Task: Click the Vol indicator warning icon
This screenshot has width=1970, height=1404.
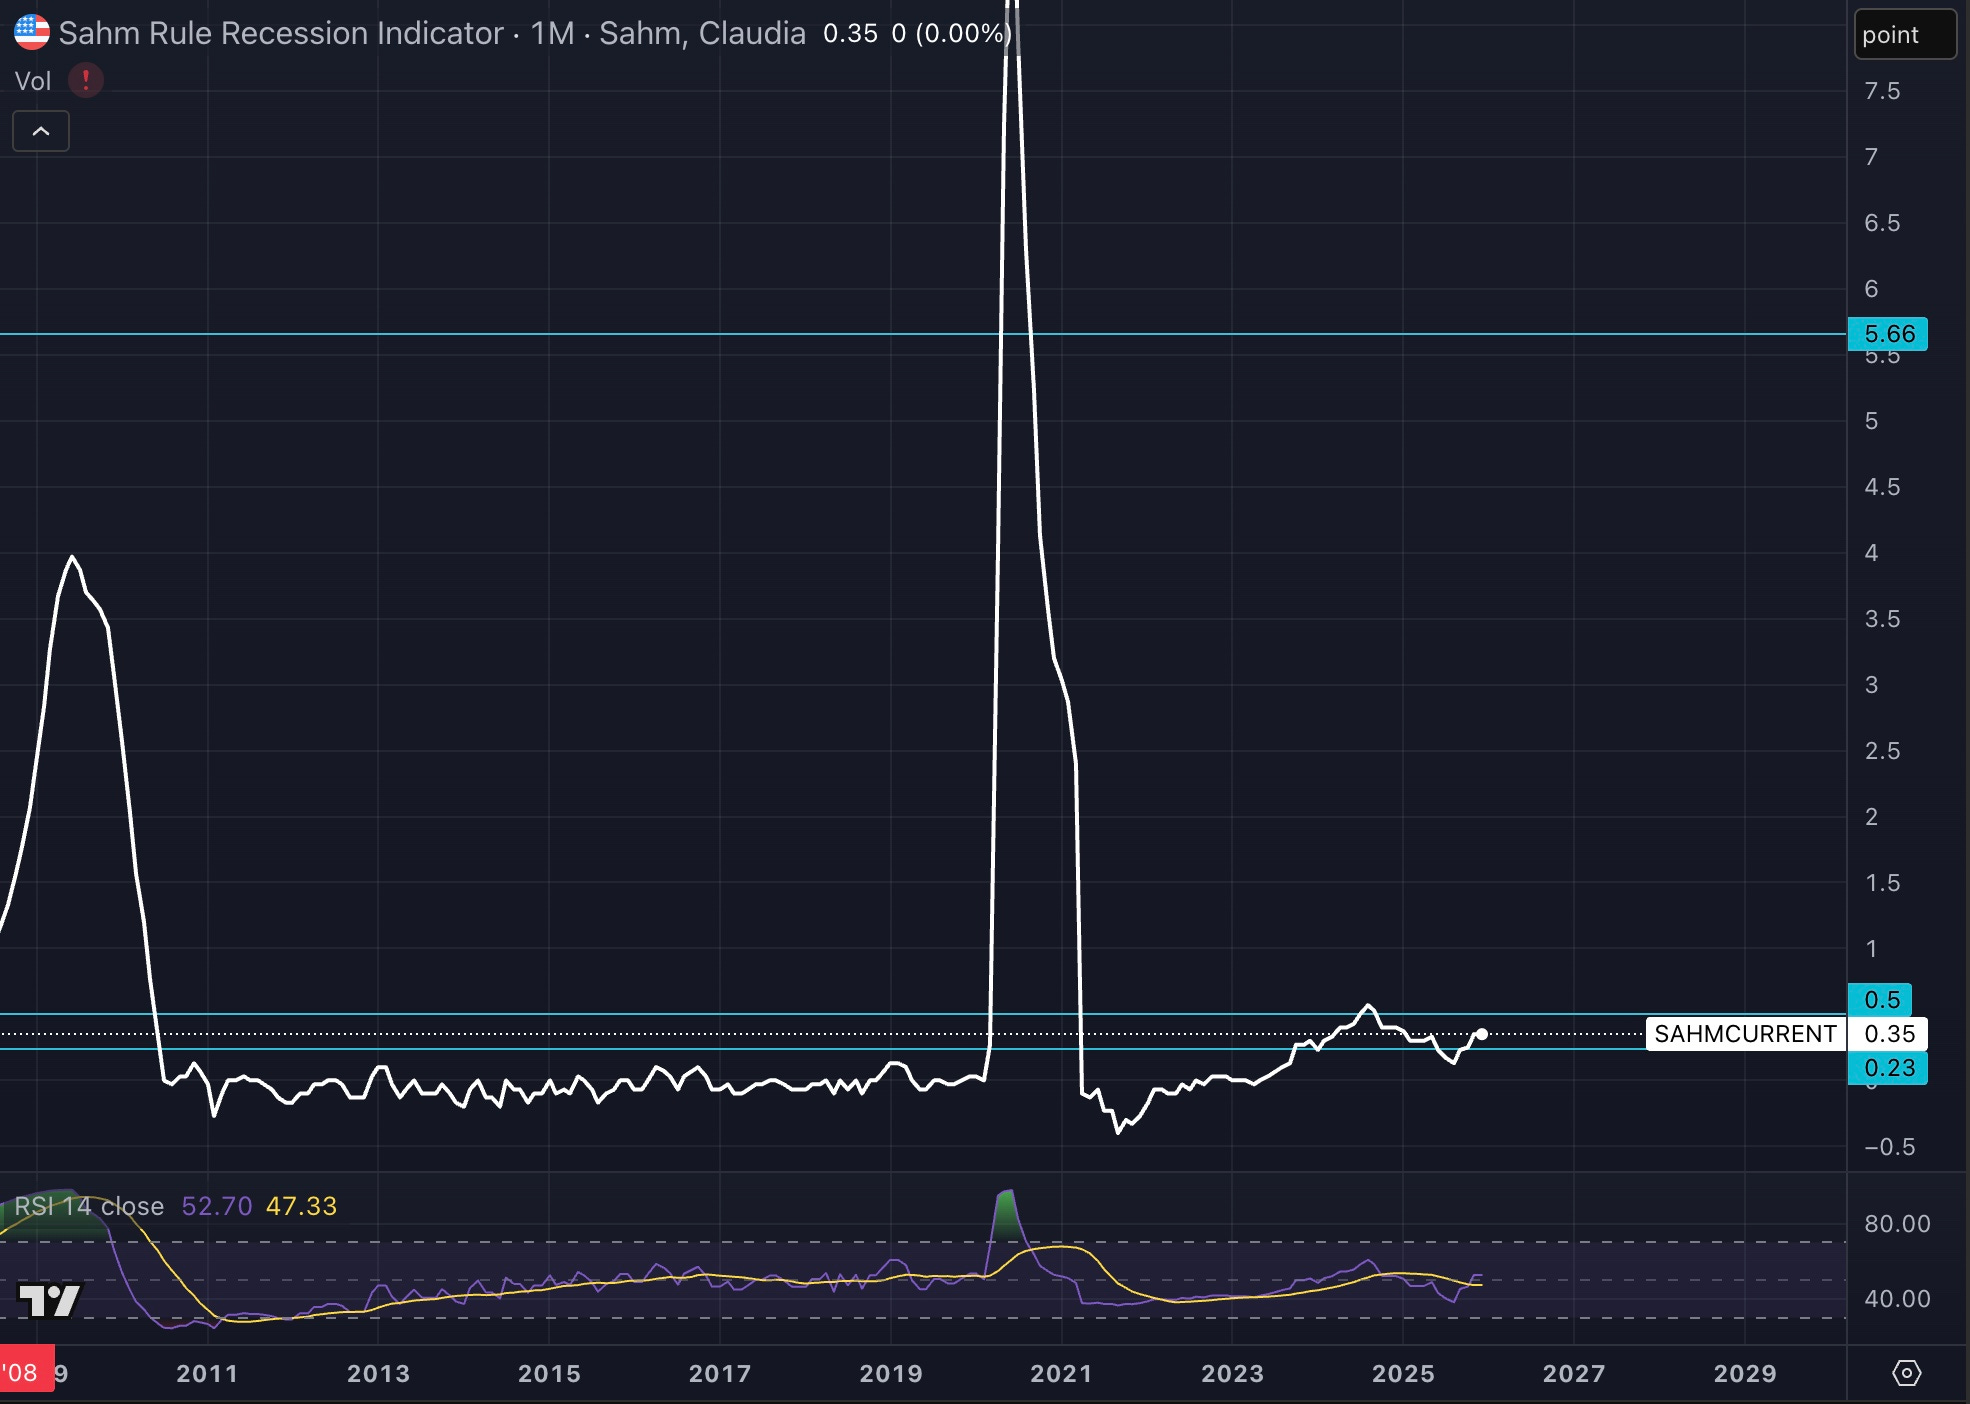Action: [86, 80]
